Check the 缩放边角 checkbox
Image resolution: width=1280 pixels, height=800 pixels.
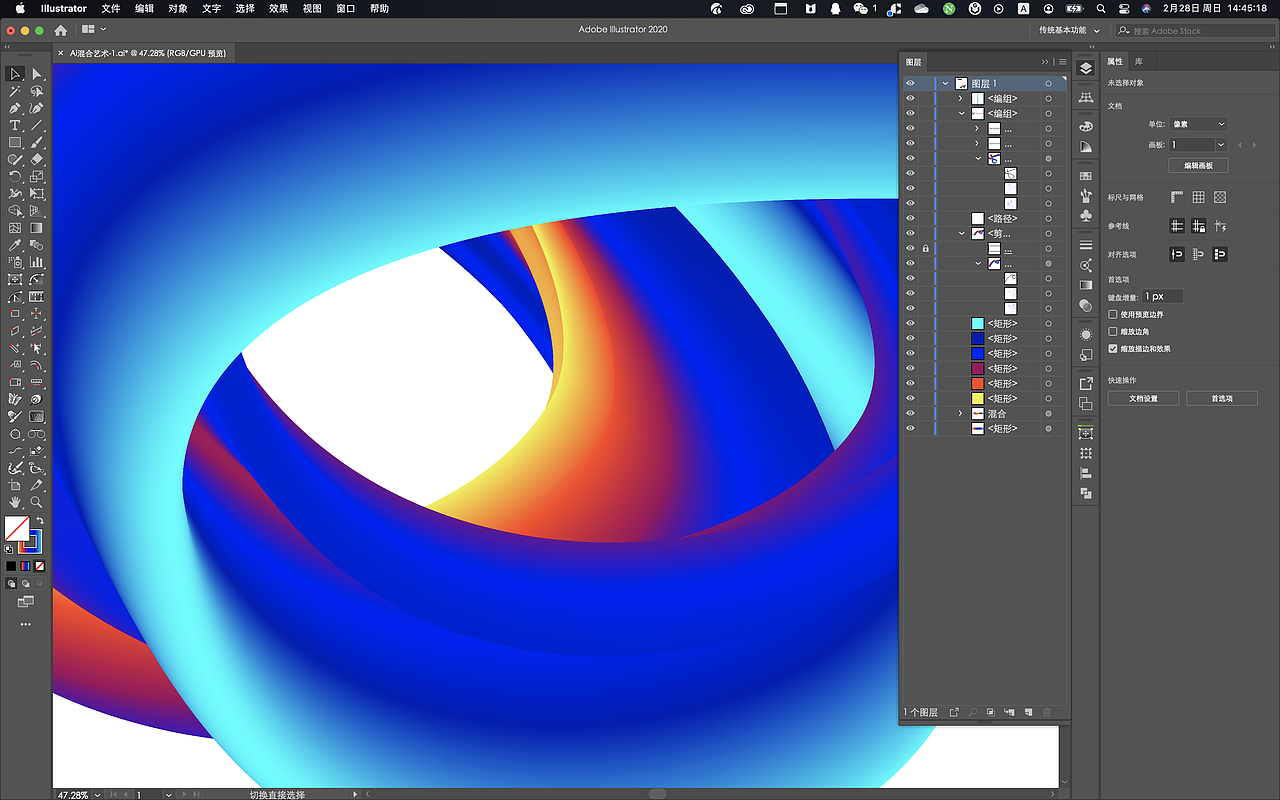[1113, 331]
